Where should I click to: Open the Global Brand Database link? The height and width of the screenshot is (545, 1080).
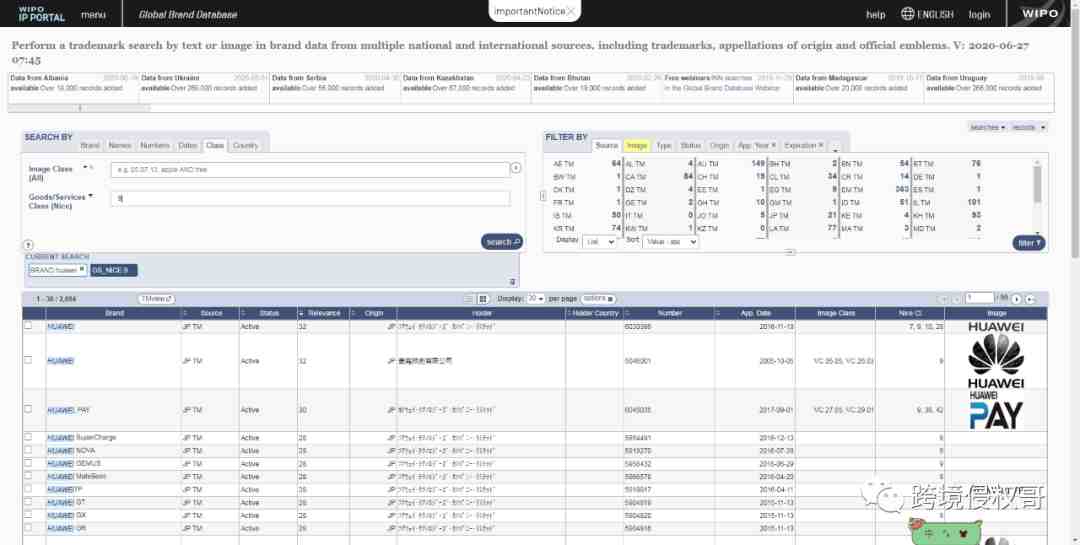click(x=188, y=14)
